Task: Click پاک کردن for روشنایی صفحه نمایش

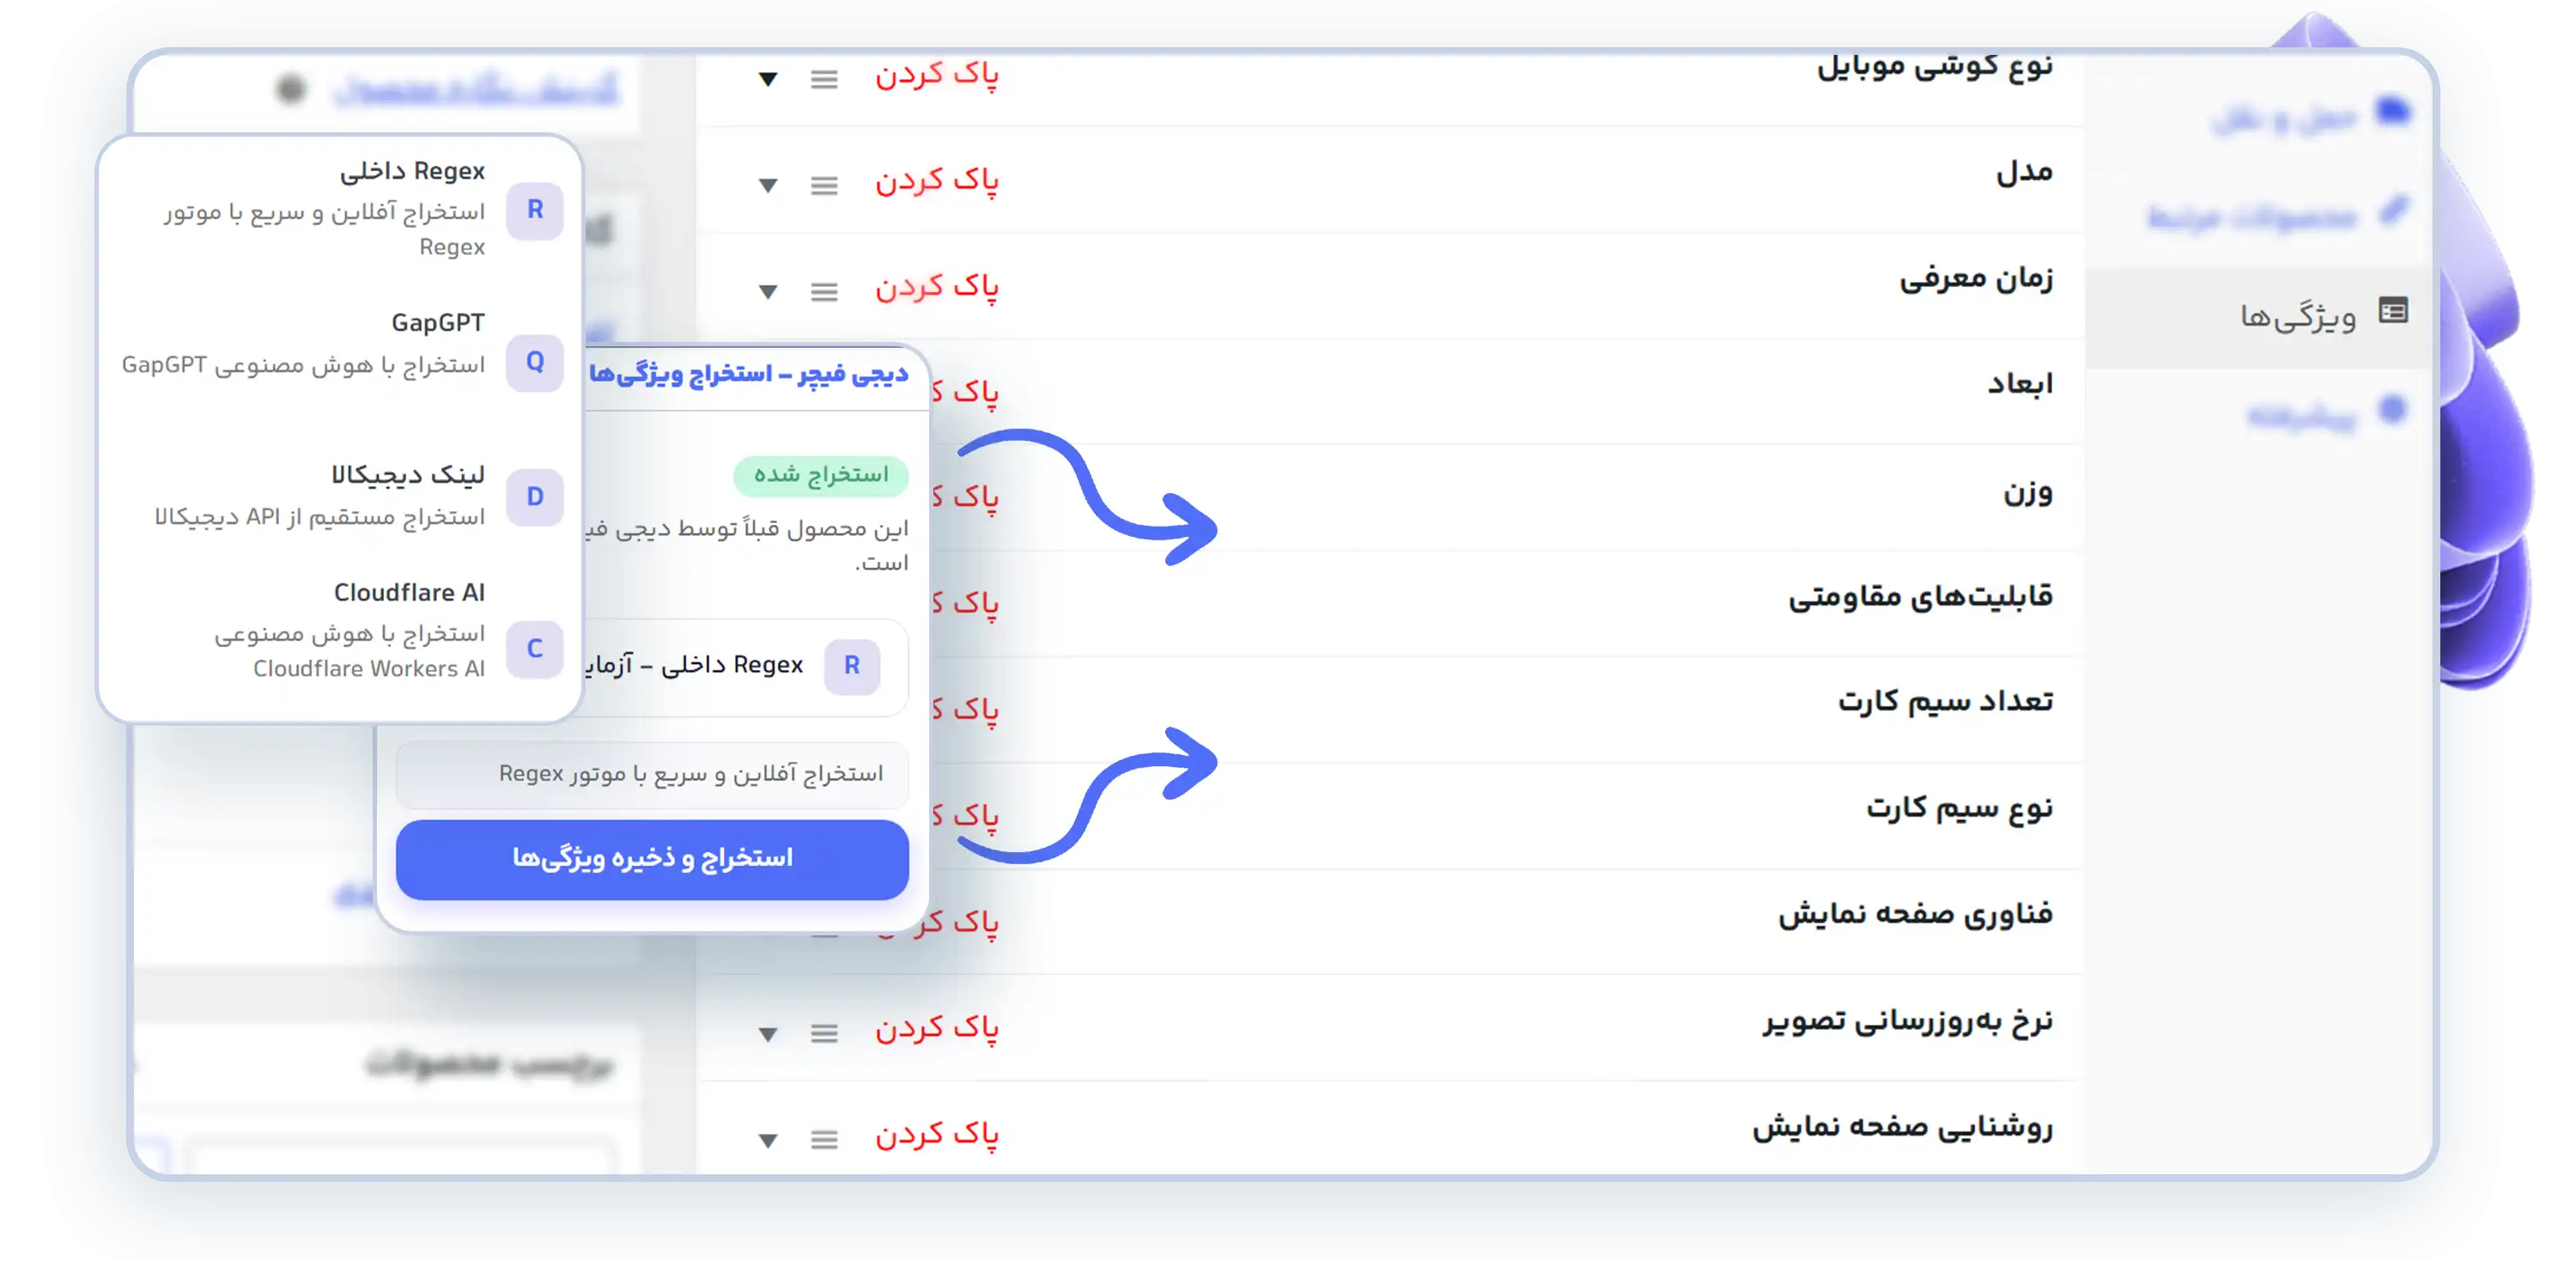Action: pos(937,1134)
